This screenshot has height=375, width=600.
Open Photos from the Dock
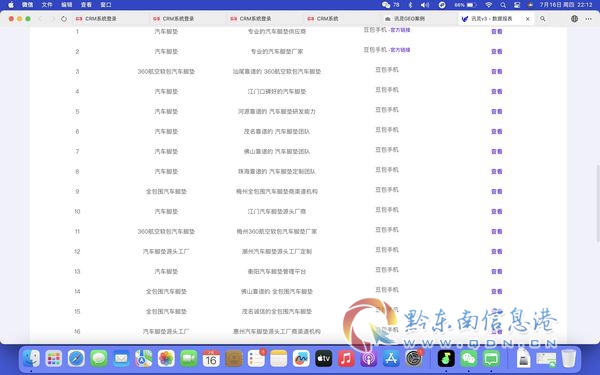(166, 359)
